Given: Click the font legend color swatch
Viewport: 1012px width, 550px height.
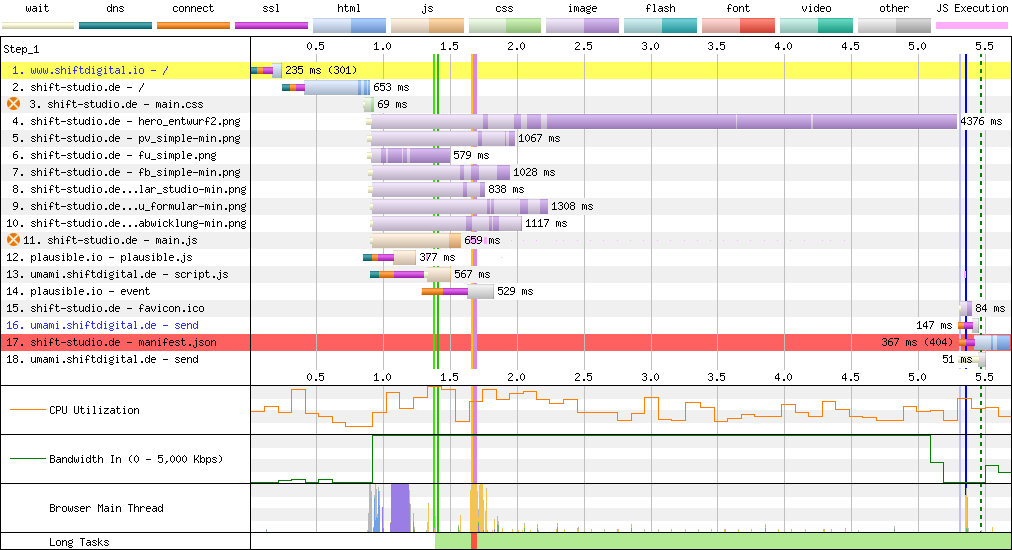Looking at the screenshot, I should [x=738, y=26].
